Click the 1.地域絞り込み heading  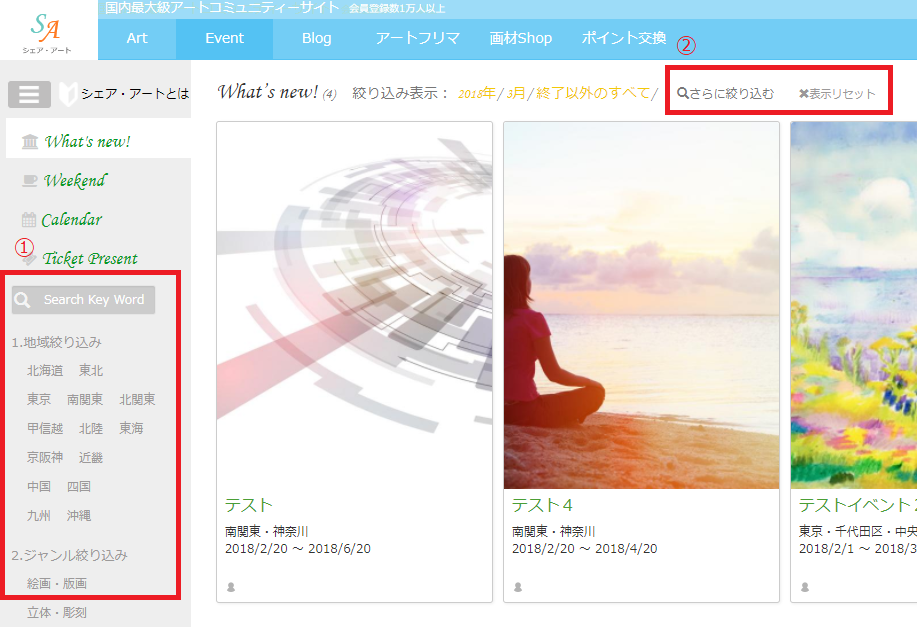(57, 343)
